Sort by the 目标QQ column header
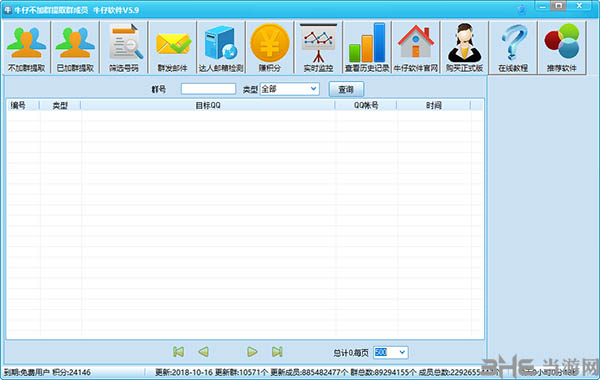This screenshot has width=600, height=380. (208, 105)
